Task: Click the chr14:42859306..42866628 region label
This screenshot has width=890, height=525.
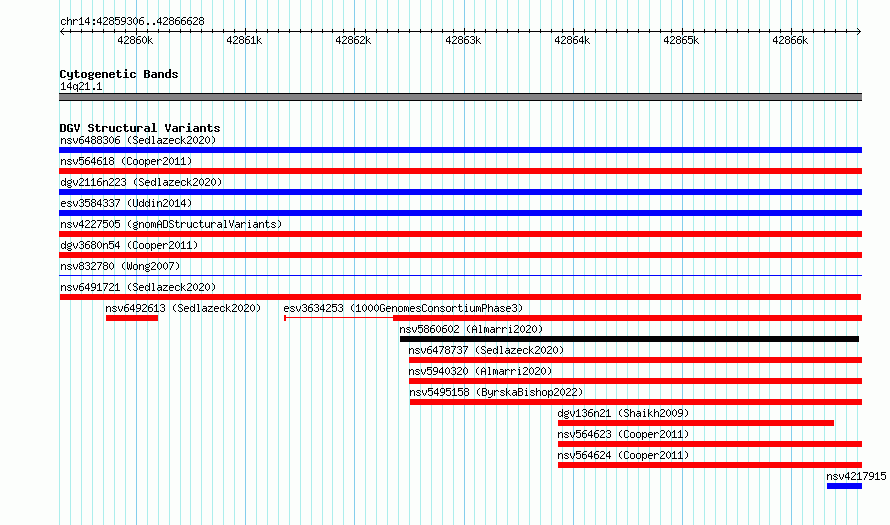Action: click(x=132, y=21)
